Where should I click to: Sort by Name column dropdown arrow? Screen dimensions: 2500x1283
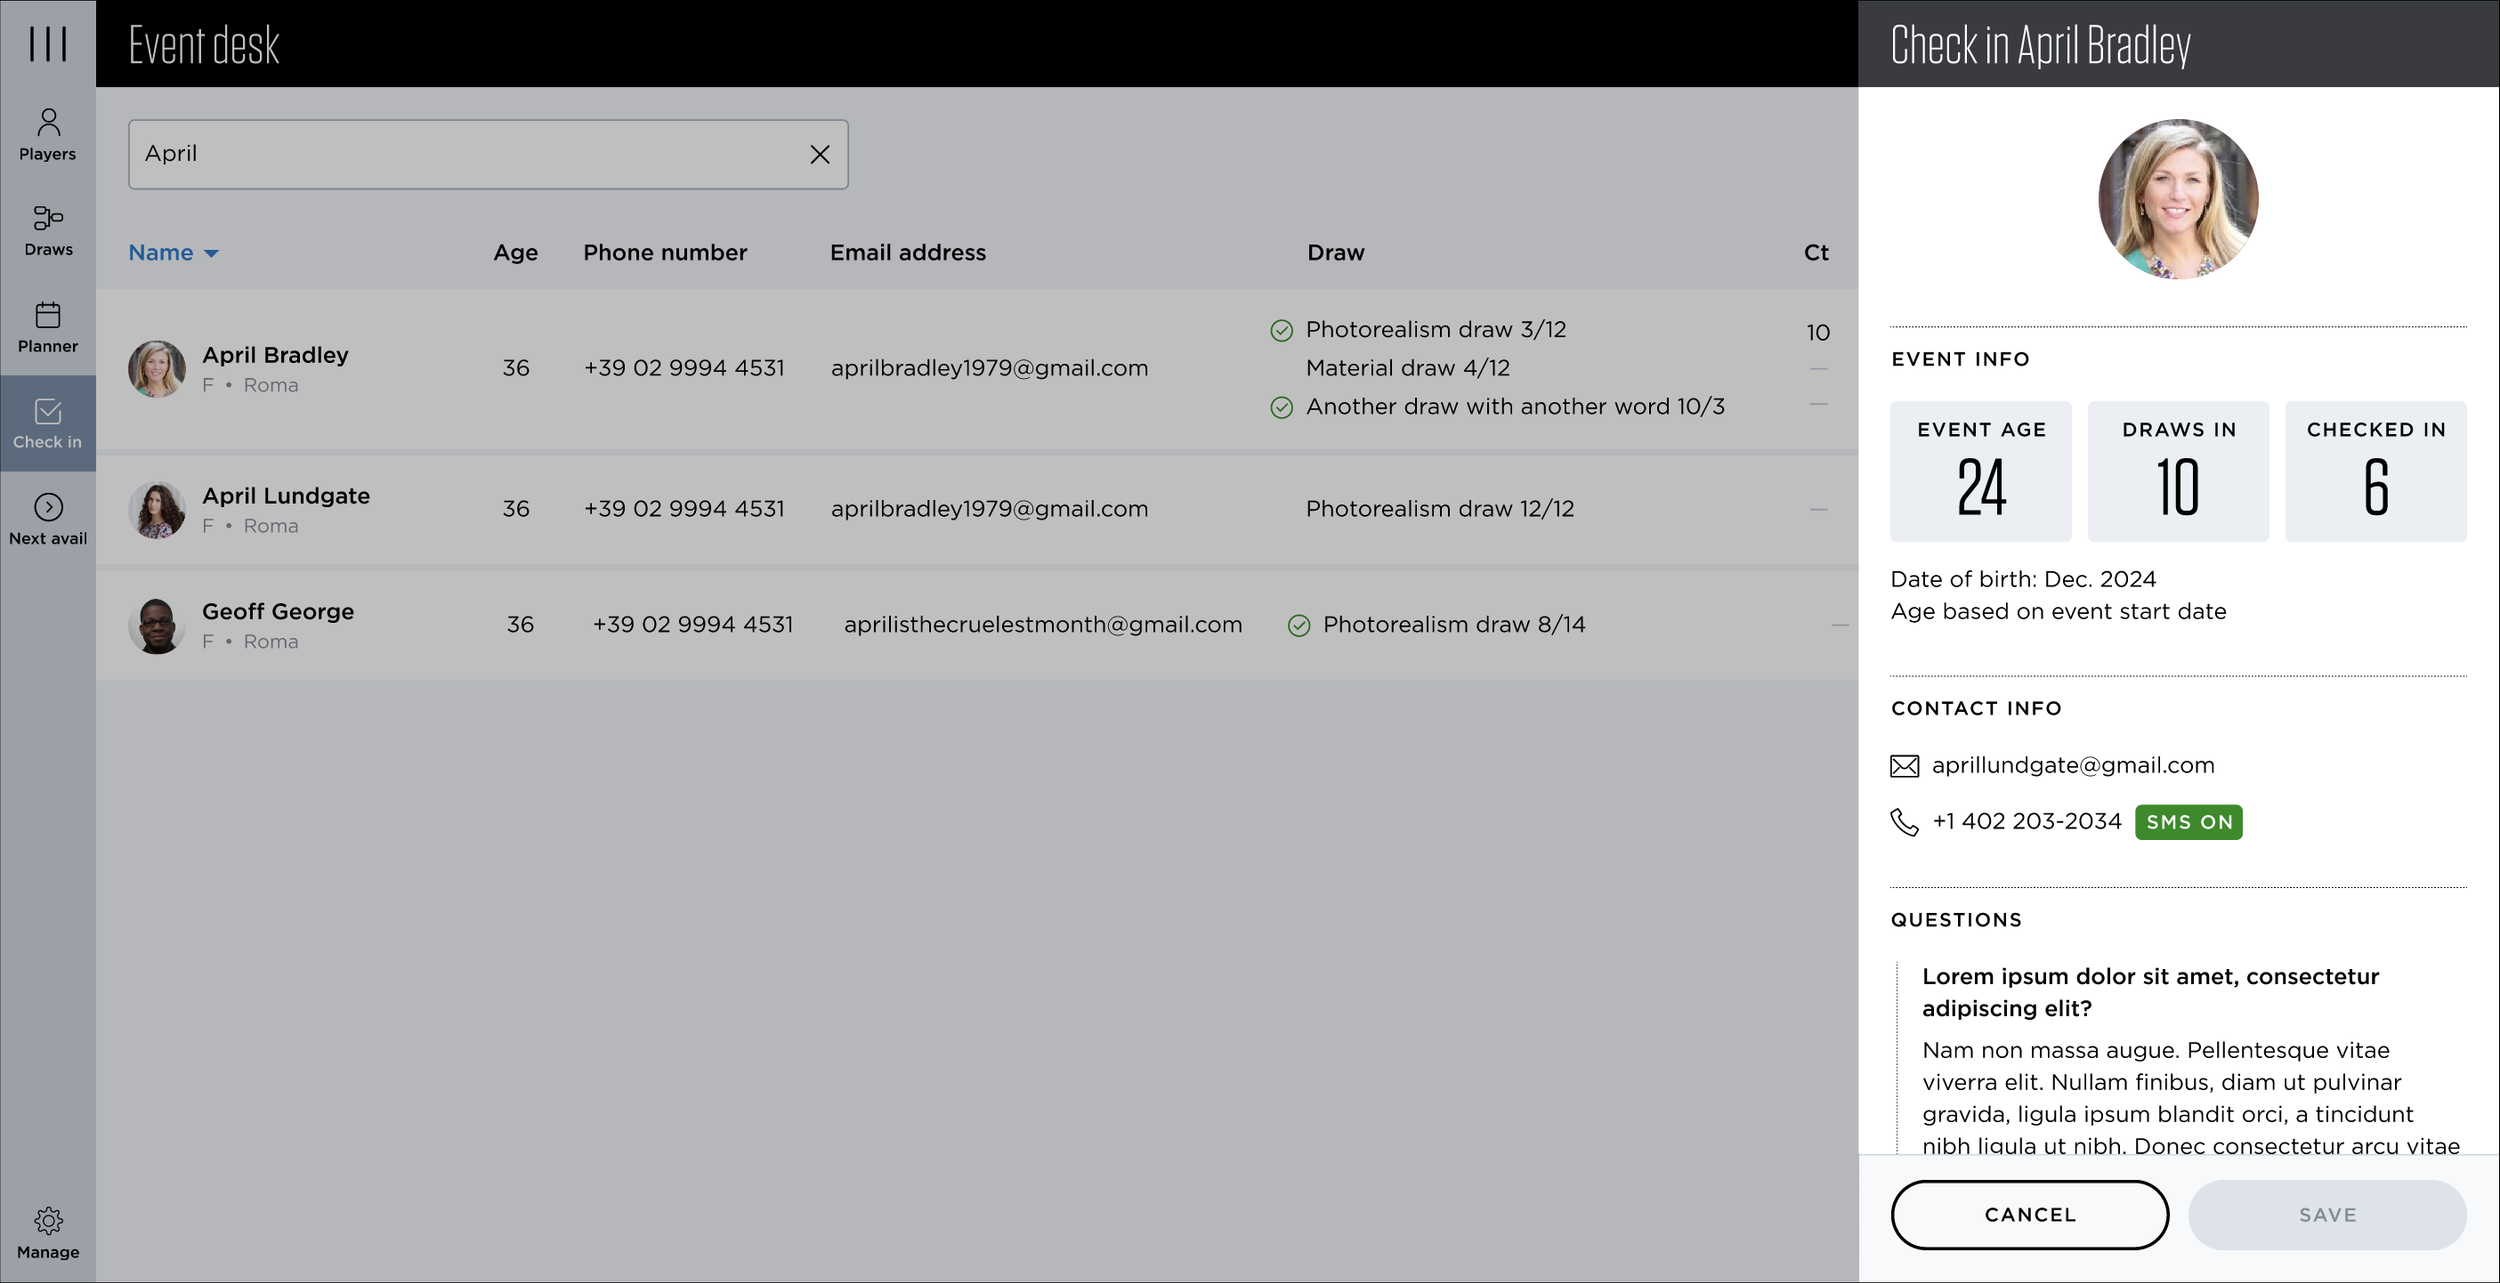tap(211, 253)
